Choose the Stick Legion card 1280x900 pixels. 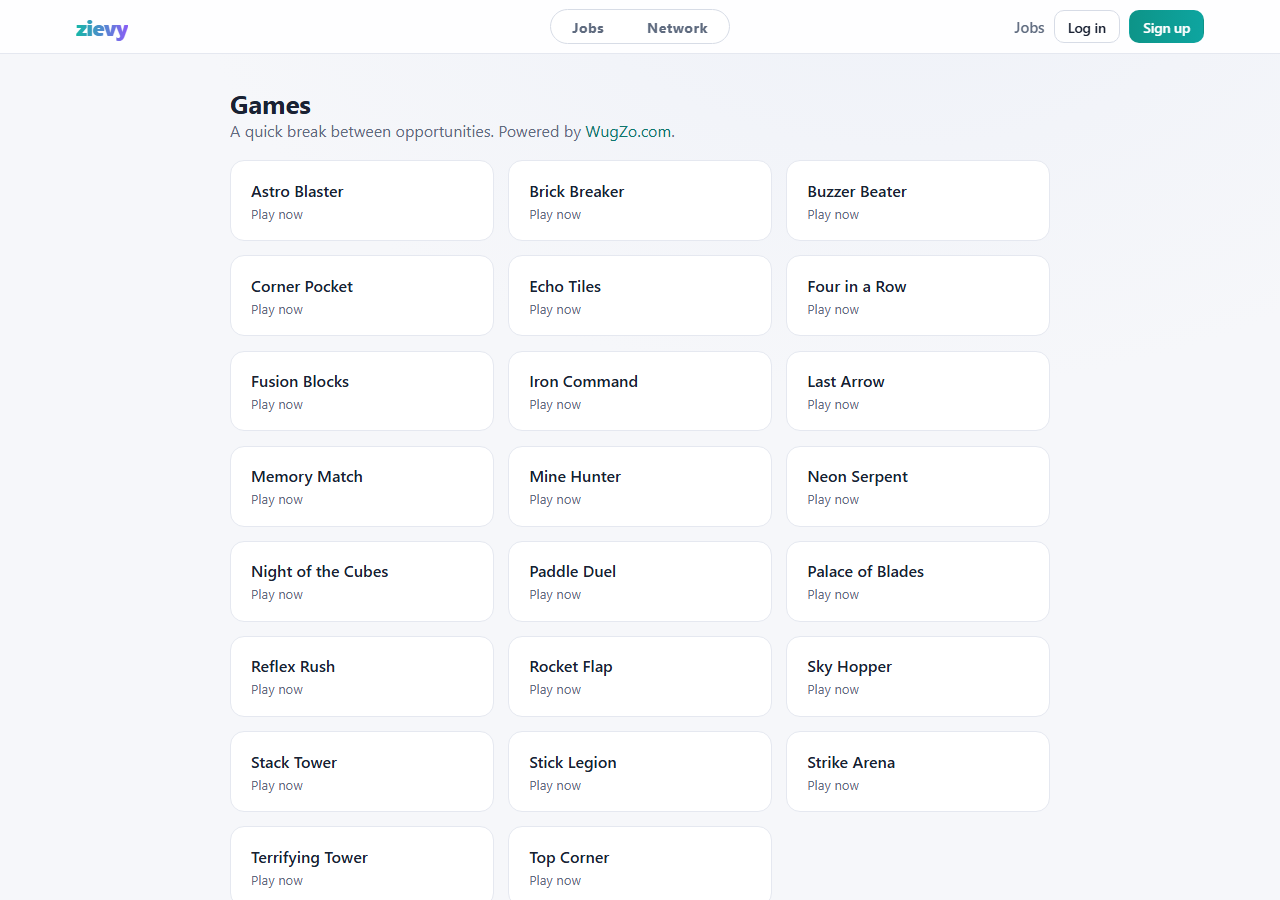640,771
